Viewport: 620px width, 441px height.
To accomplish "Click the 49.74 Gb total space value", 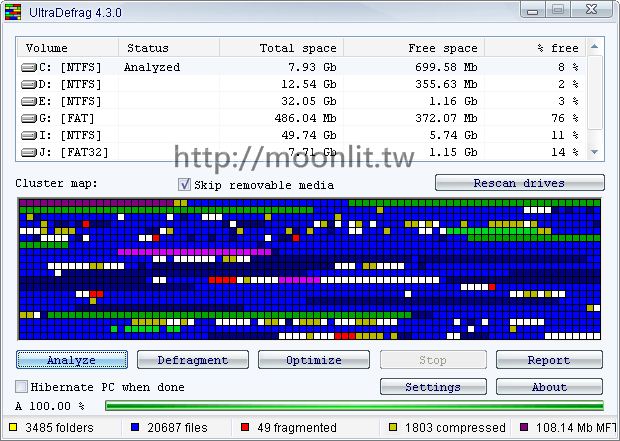I will [309, 135].
